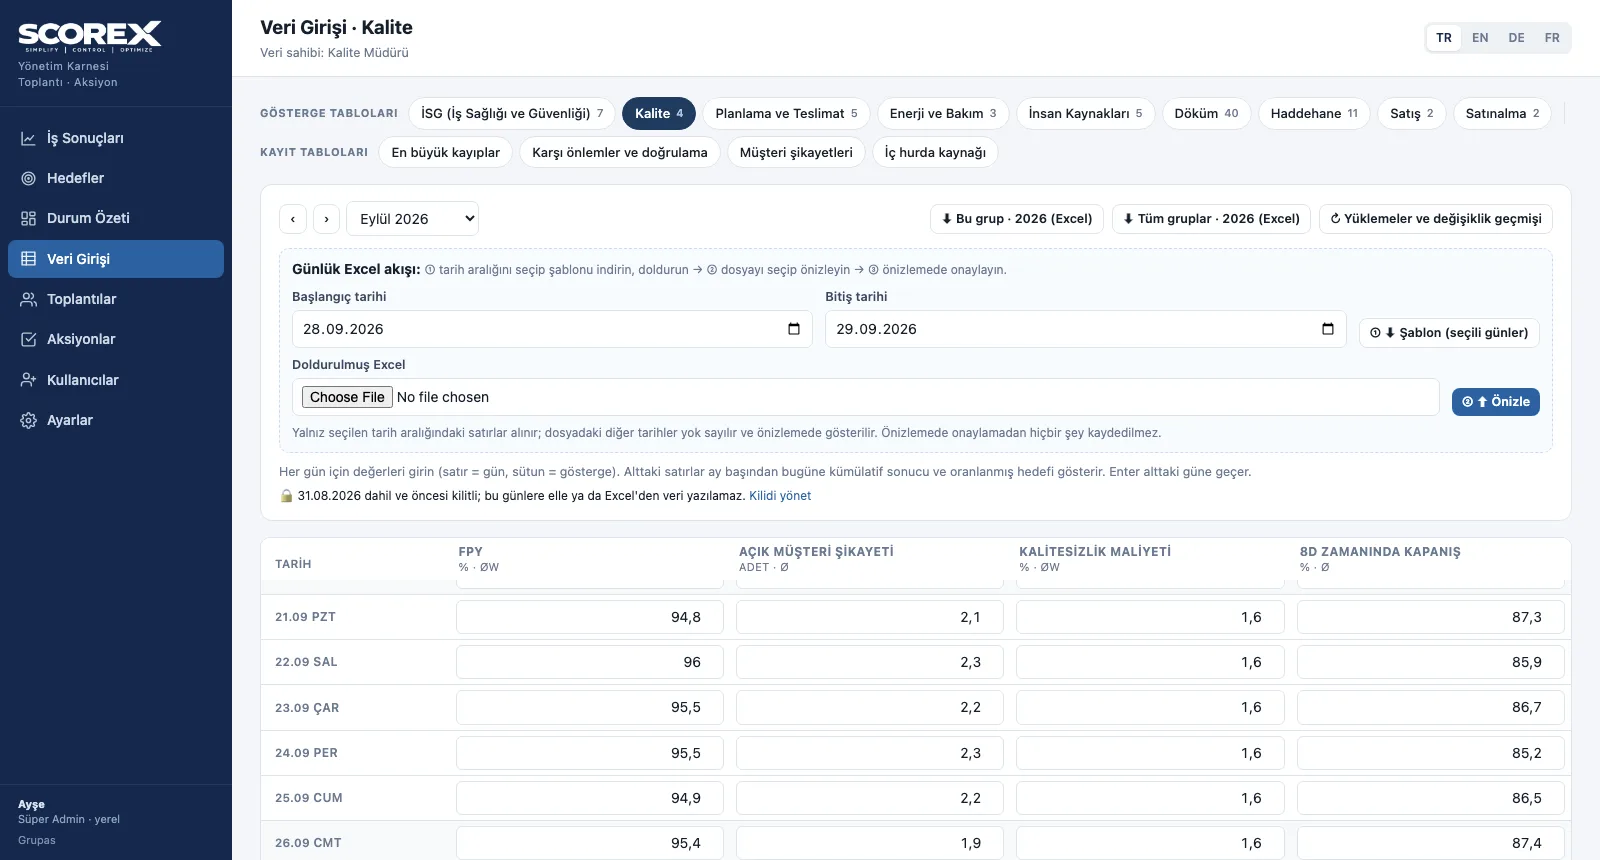Open calendar picker for Bitiş tarihi
The width and height of the screenshot is (1600, 860).
click(x=1328, y=329)
